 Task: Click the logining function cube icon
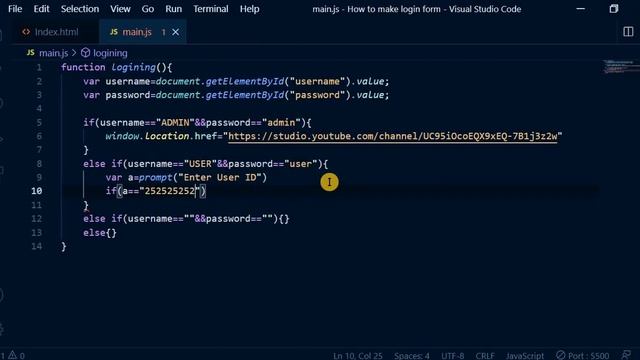[x=85, y=53]
